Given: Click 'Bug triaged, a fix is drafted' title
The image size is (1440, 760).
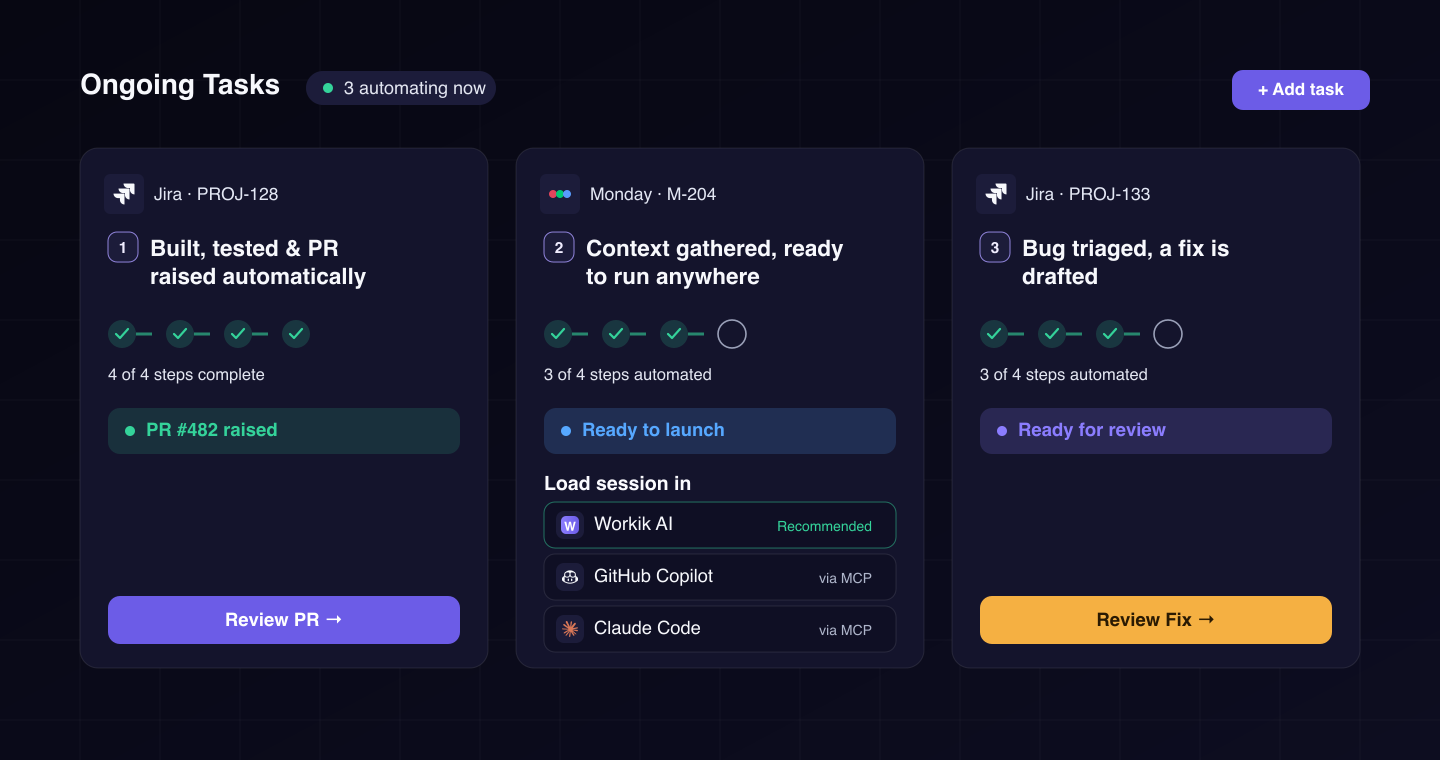Looking at the screenshot, I should pyautogui.click(x=1126, y=262).
